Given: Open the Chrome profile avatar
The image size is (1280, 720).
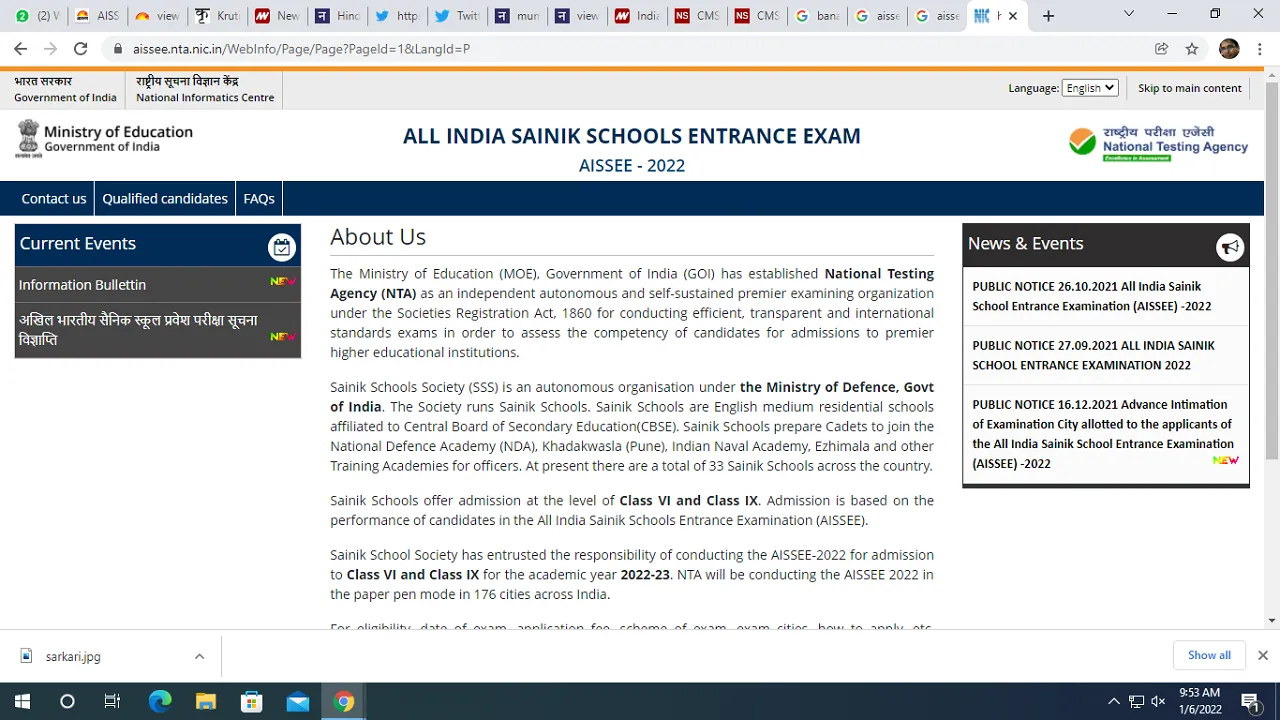Looking at the screenshot, I should [x=1229, y=48].
